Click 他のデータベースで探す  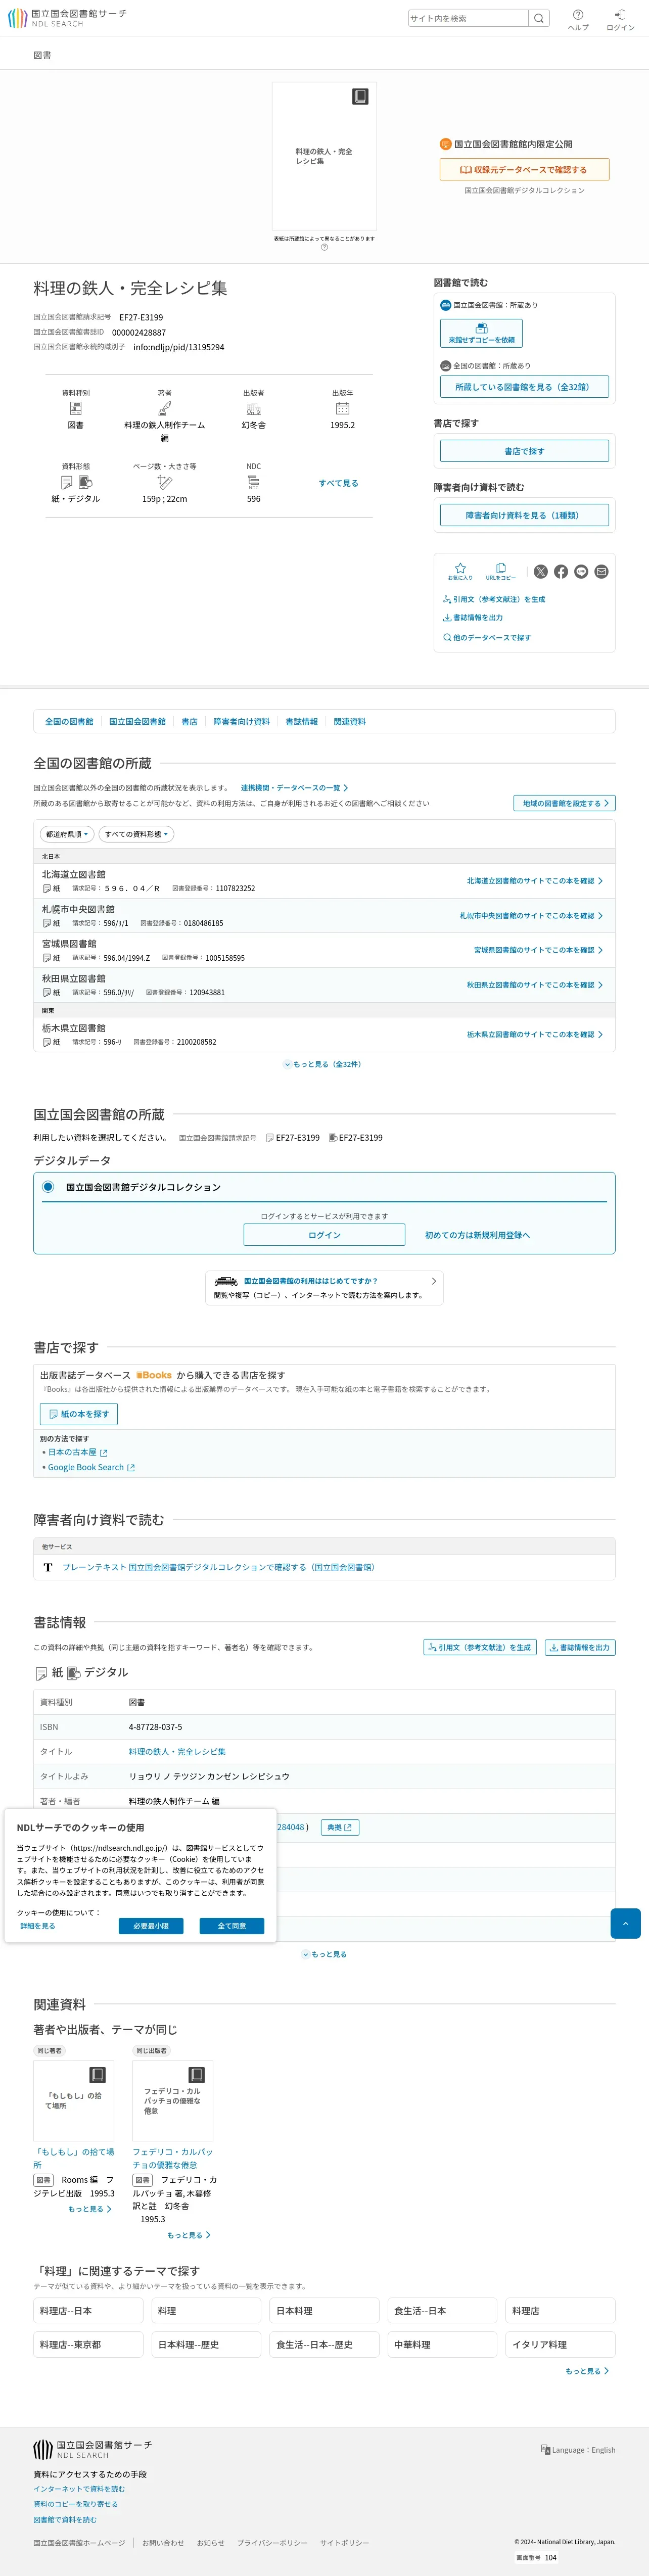tap(487, 637)
